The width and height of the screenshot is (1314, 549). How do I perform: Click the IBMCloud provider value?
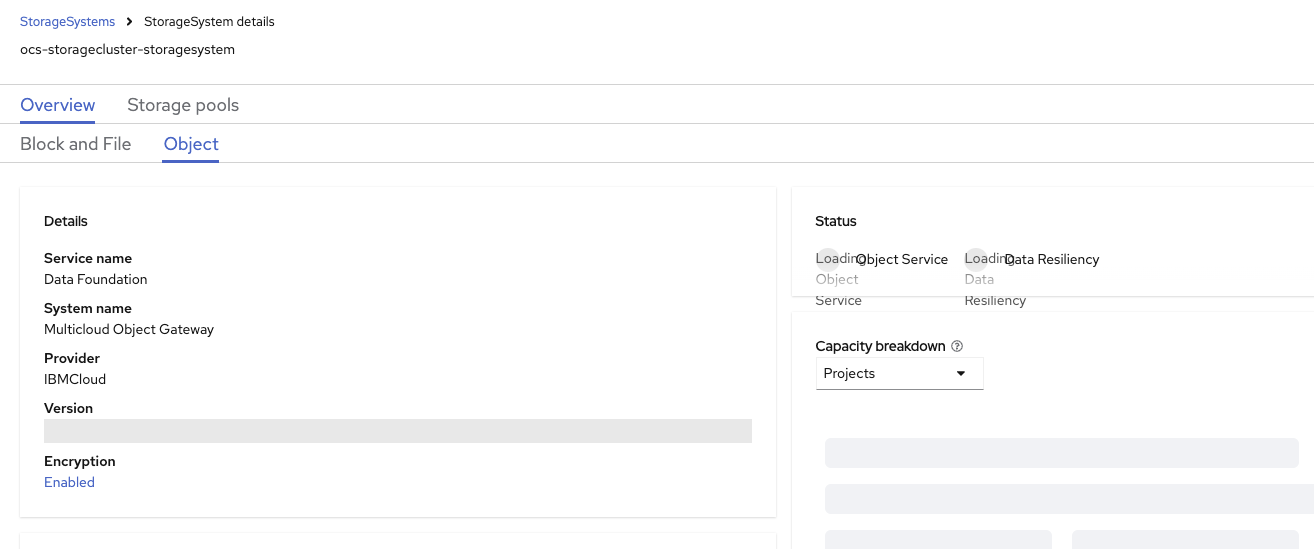(75, 379)
